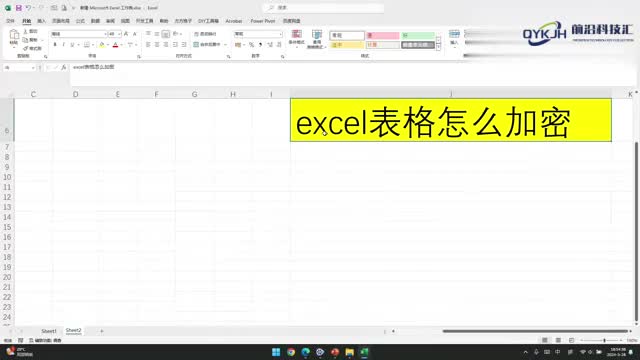Click the Name Box field
Screen dimensions: 640x360
coord(19,67)
